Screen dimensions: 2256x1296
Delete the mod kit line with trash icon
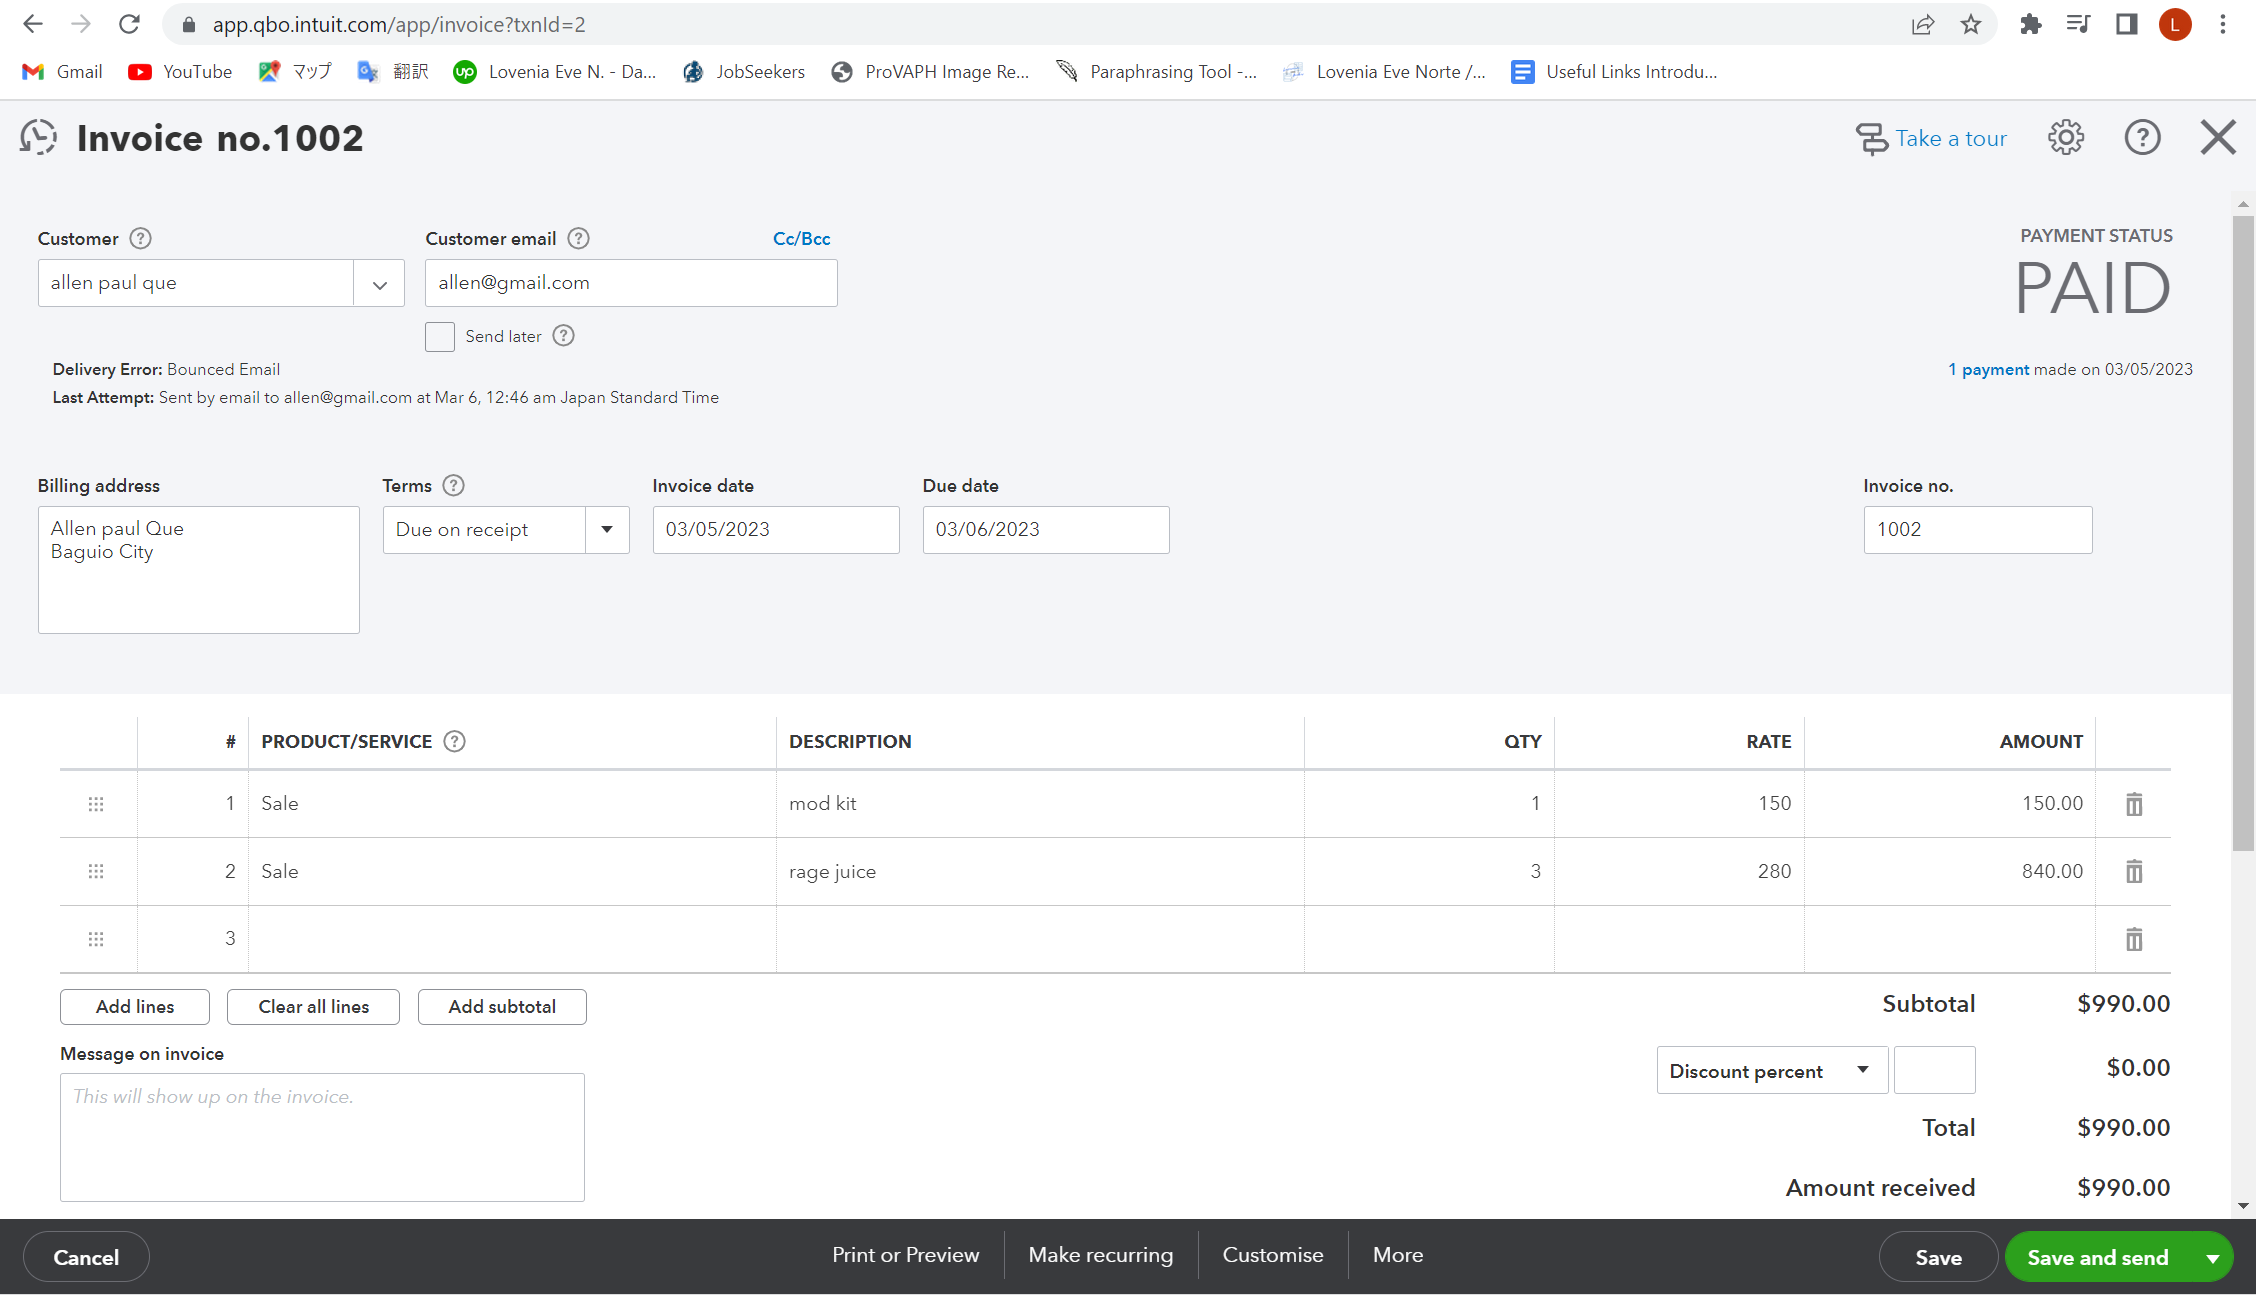click(2133, 804)
